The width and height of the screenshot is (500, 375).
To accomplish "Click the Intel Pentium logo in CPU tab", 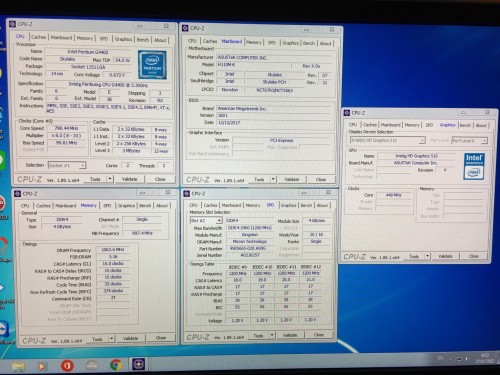I will click(152, 65).
